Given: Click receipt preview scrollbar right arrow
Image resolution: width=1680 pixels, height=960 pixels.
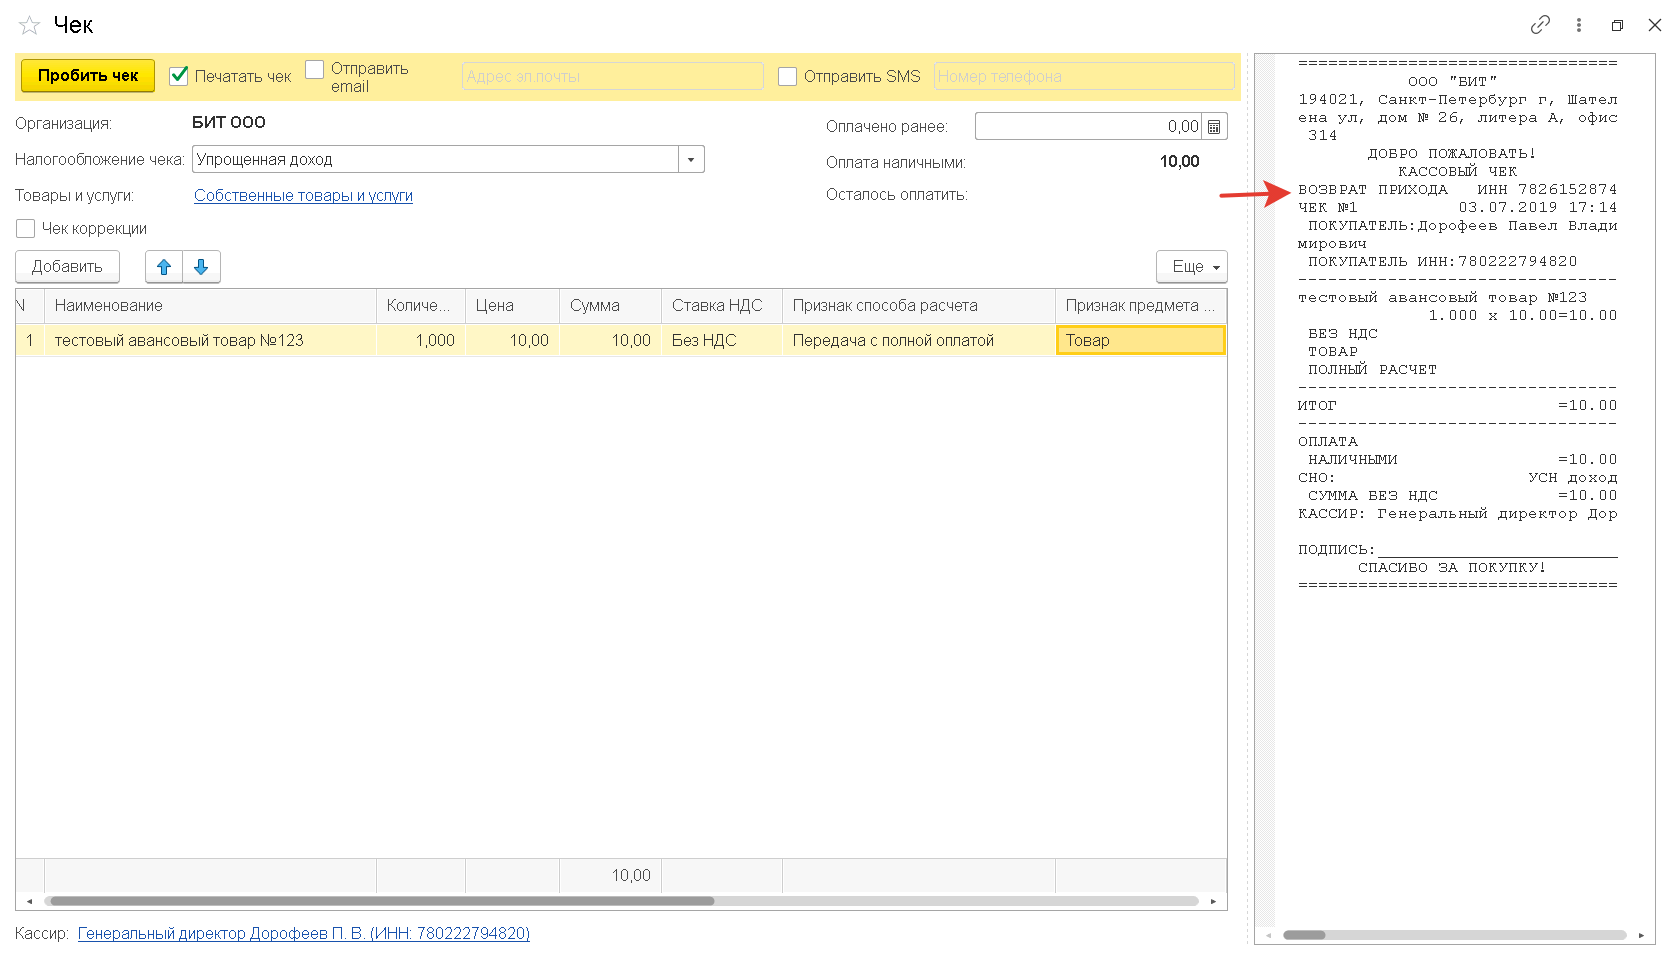Looking at the screenshot, I should click(1641, 936).
